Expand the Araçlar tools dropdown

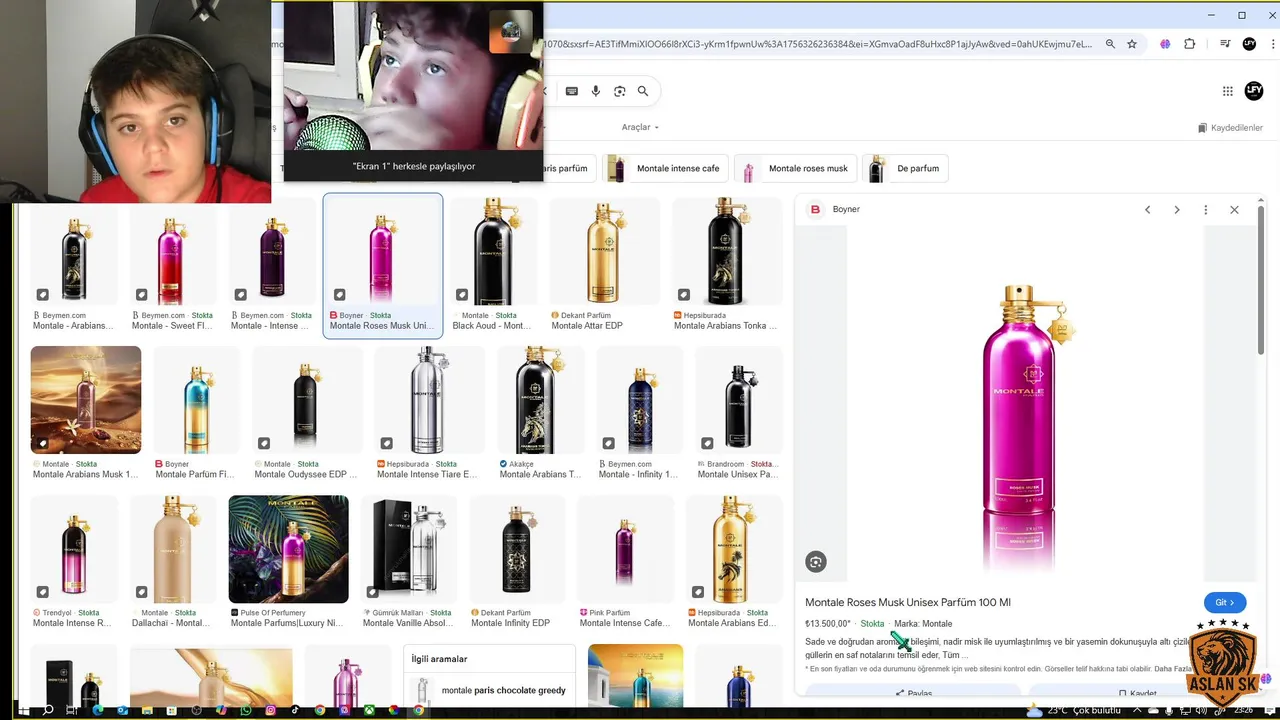[x=640, y=127]
